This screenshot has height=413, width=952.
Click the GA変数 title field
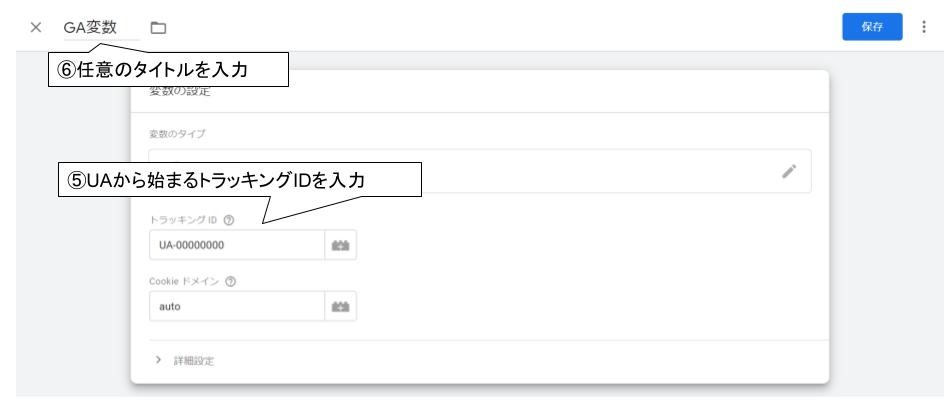[101, 27]
